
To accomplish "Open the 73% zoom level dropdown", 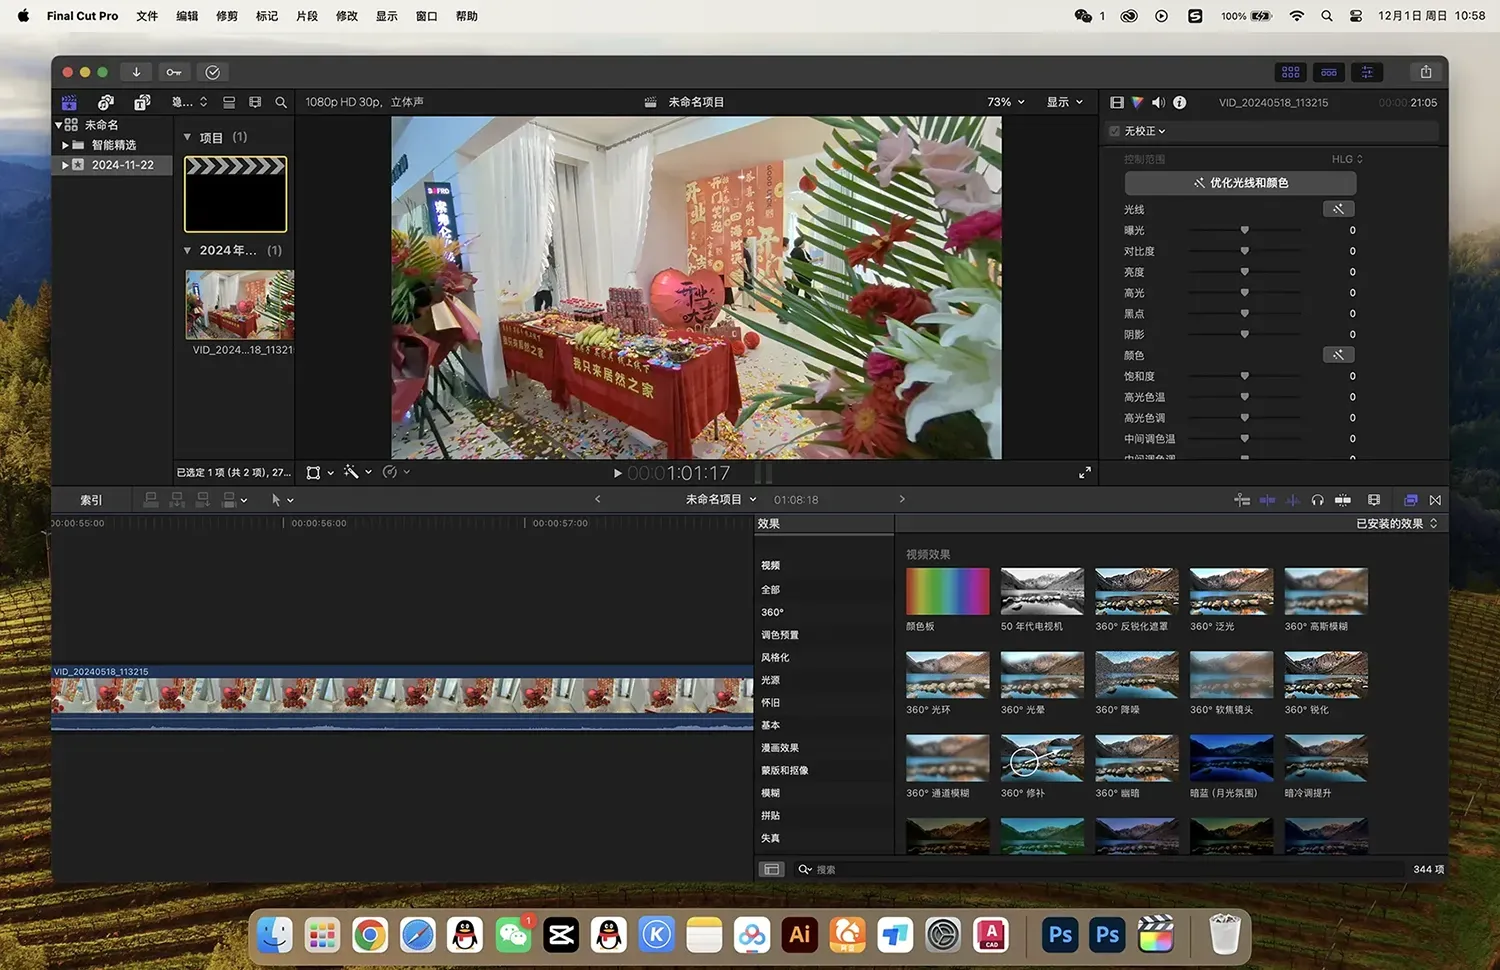I will click(x=1005, y=102).
